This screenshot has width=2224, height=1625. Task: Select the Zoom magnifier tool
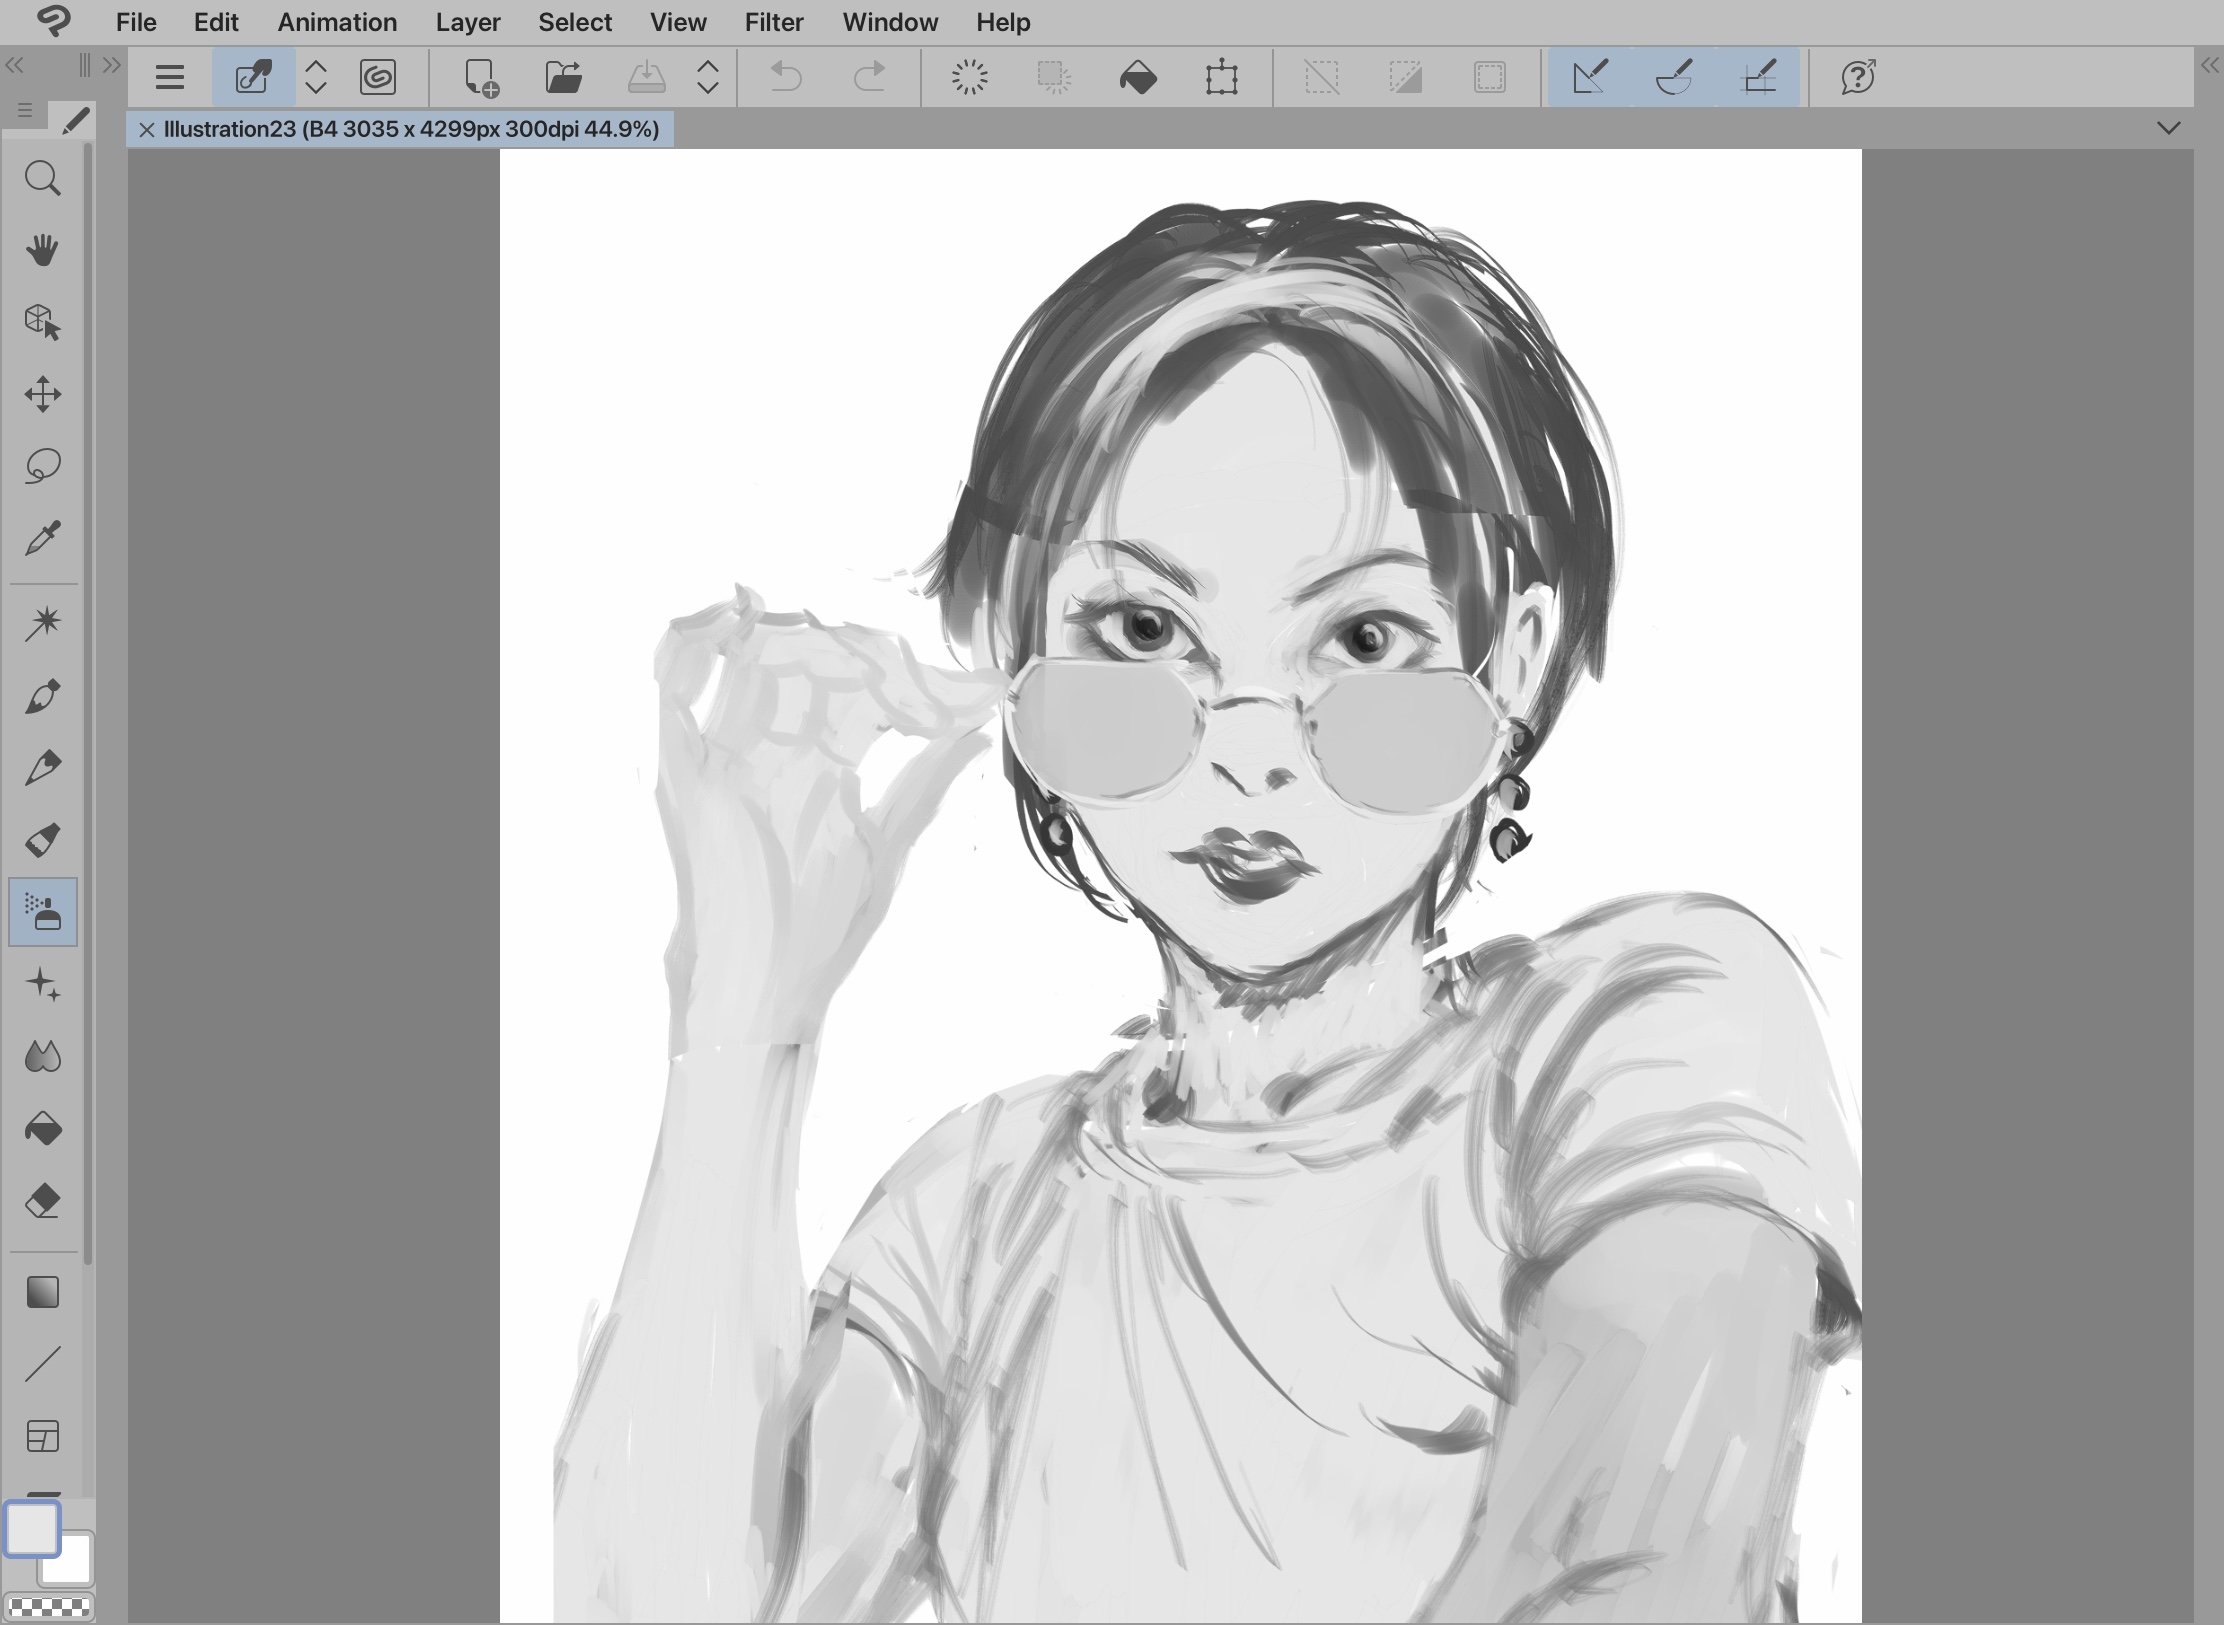(x=42, y=179)
